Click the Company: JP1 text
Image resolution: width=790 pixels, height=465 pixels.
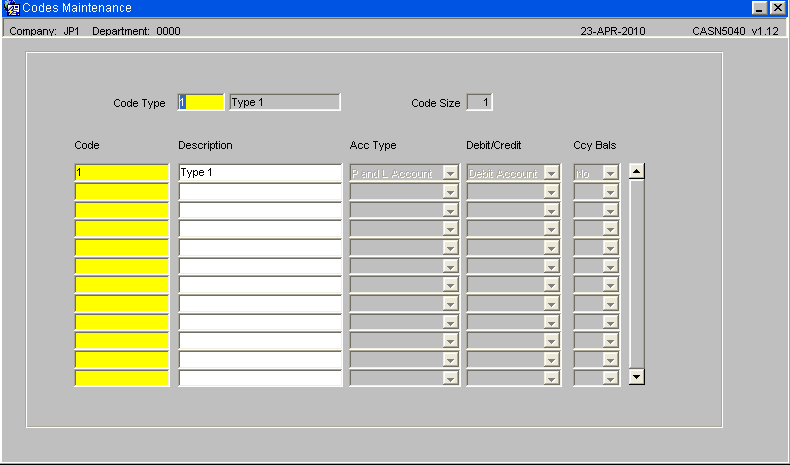click(x=44, y=31)
